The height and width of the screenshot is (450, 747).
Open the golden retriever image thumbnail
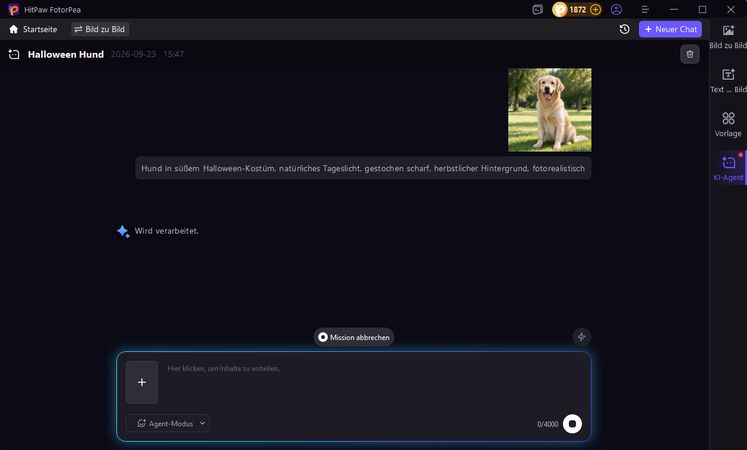(x=549, y=110)
